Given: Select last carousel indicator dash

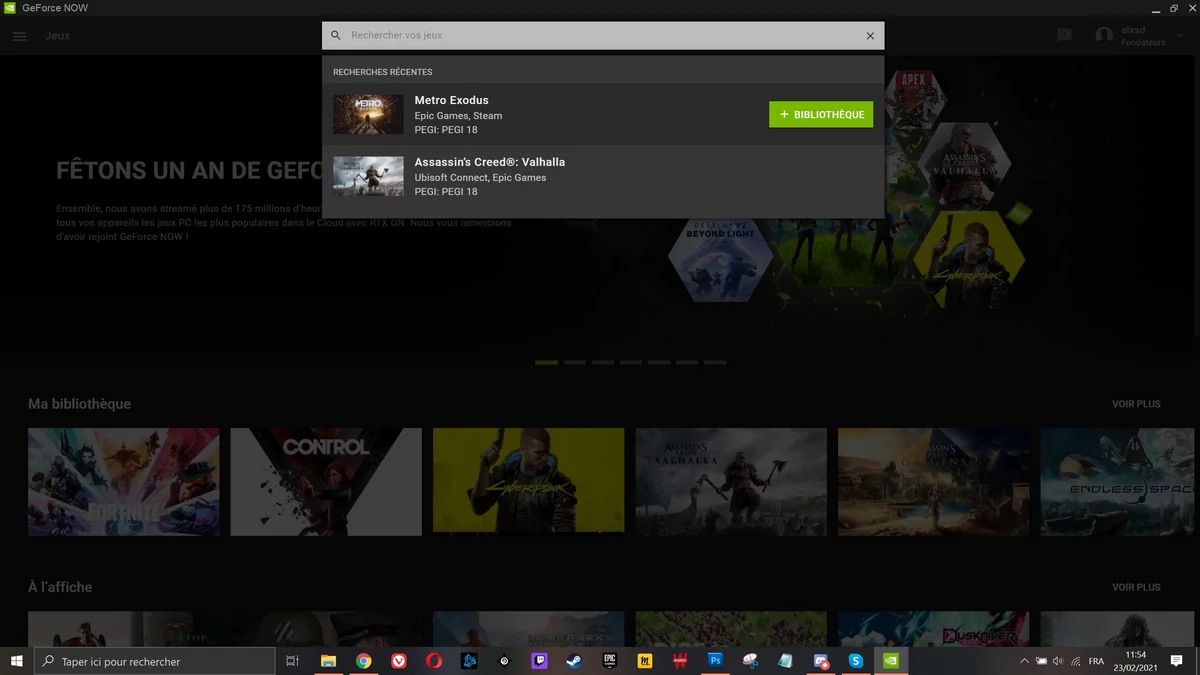Looking at the screenshot, I should click(x=715, y=362).
